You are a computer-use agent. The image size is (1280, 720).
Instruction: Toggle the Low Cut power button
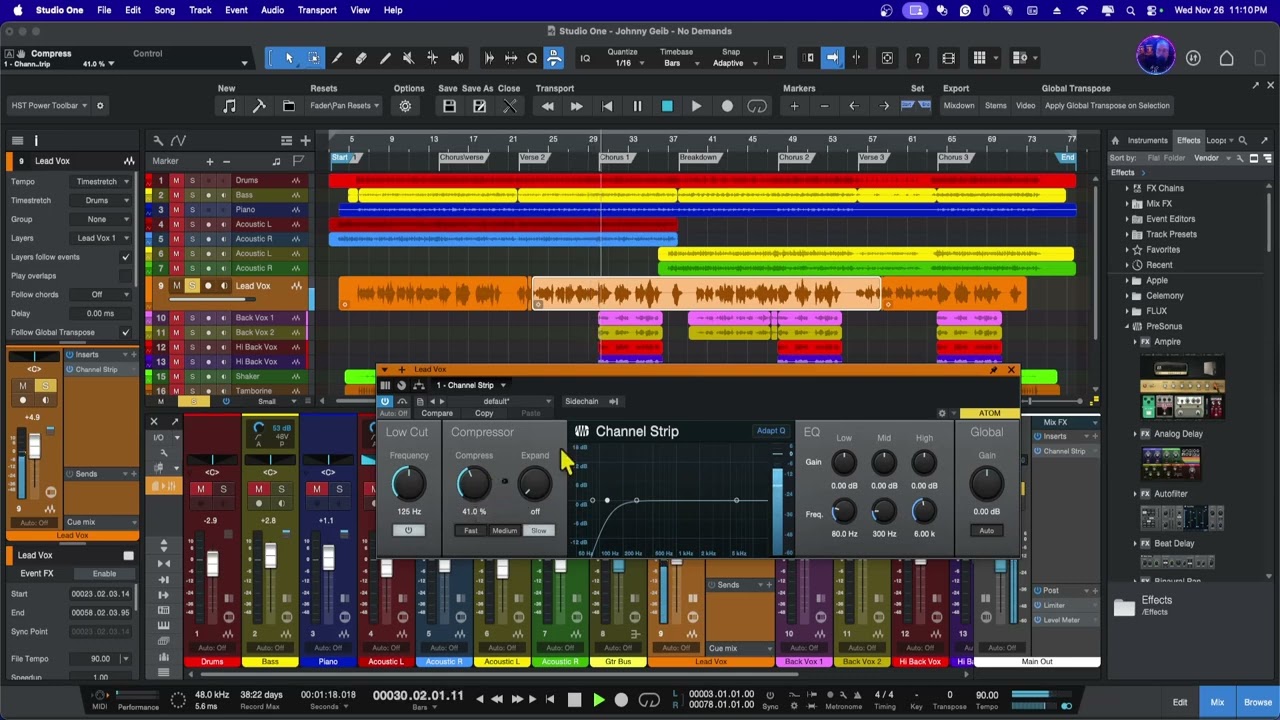point(408,530)
